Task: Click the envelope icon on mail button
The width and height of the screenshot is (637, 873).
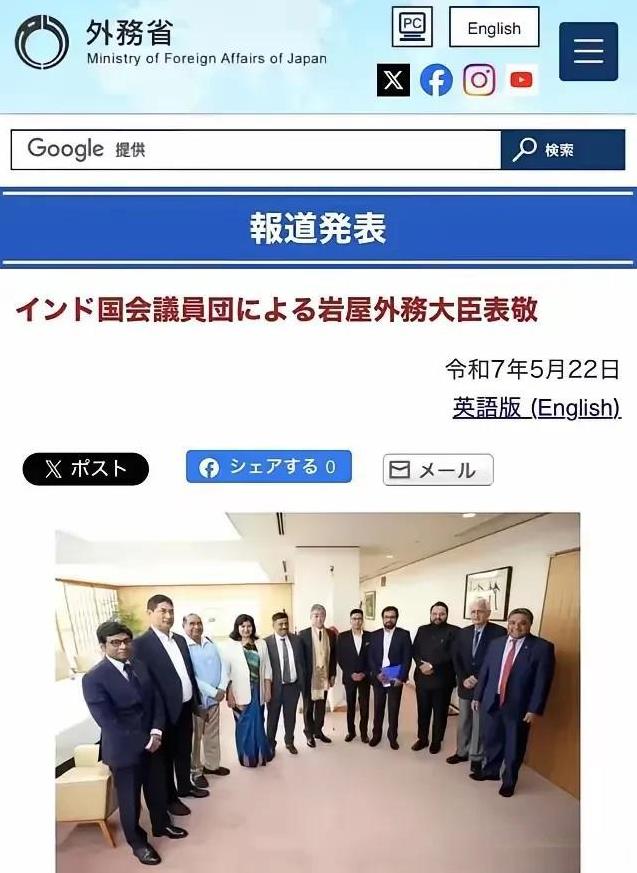Action: (399, 470)
